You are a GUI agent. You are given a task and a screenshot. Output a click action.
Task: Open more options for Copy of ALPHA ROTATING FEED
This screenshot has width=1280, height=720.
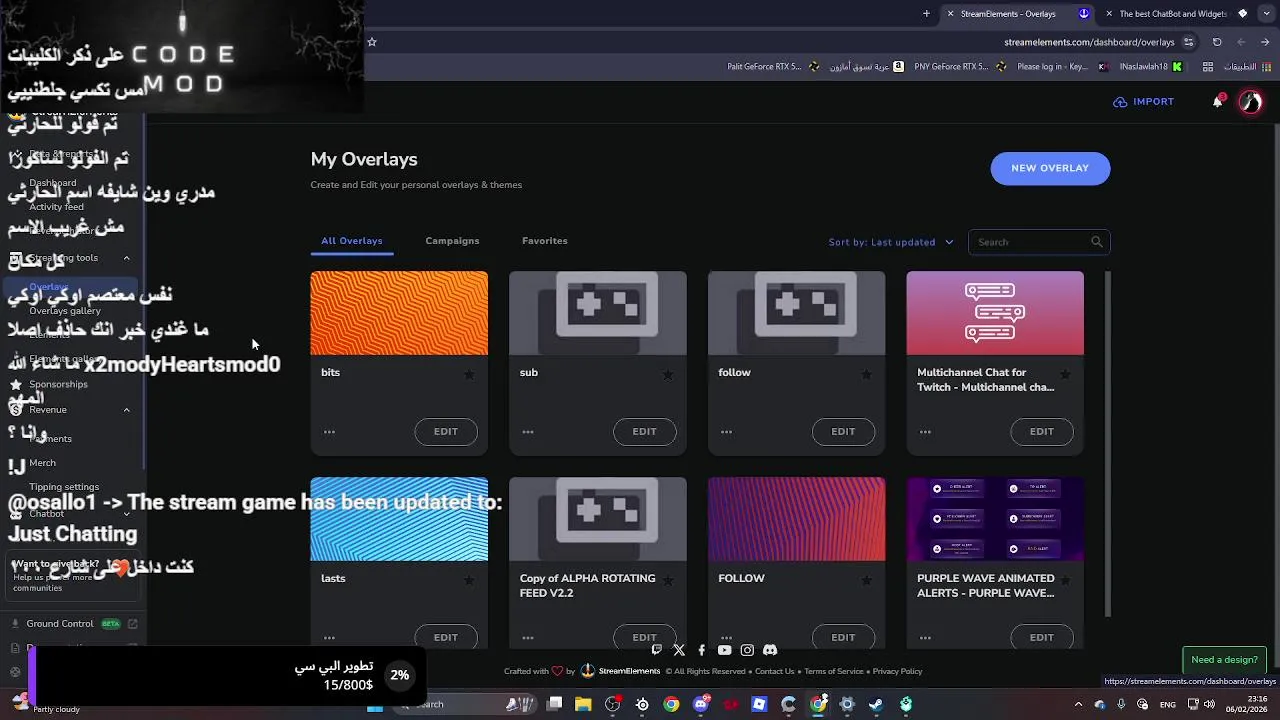coord(528,638)
